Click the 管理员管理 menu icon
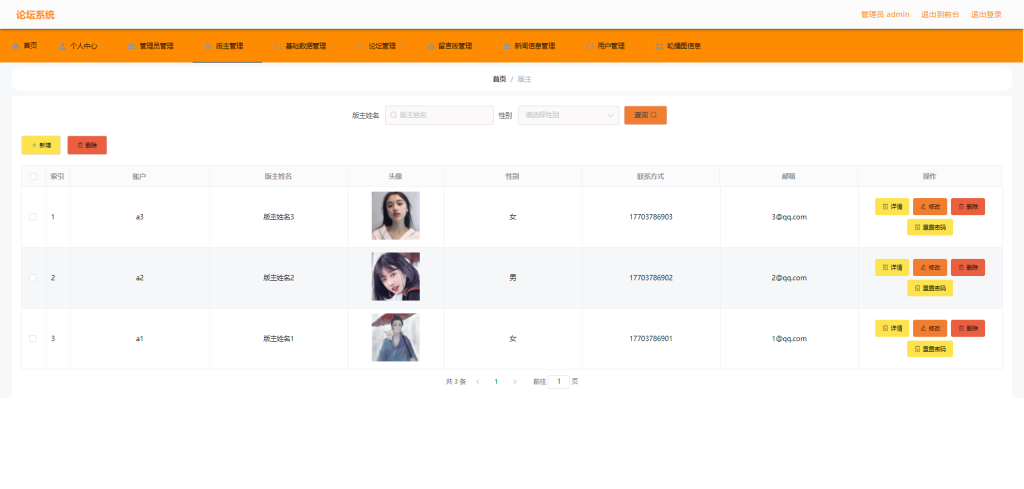The image size is (1024, 489). pyautogui.click(x=132, y=46)
